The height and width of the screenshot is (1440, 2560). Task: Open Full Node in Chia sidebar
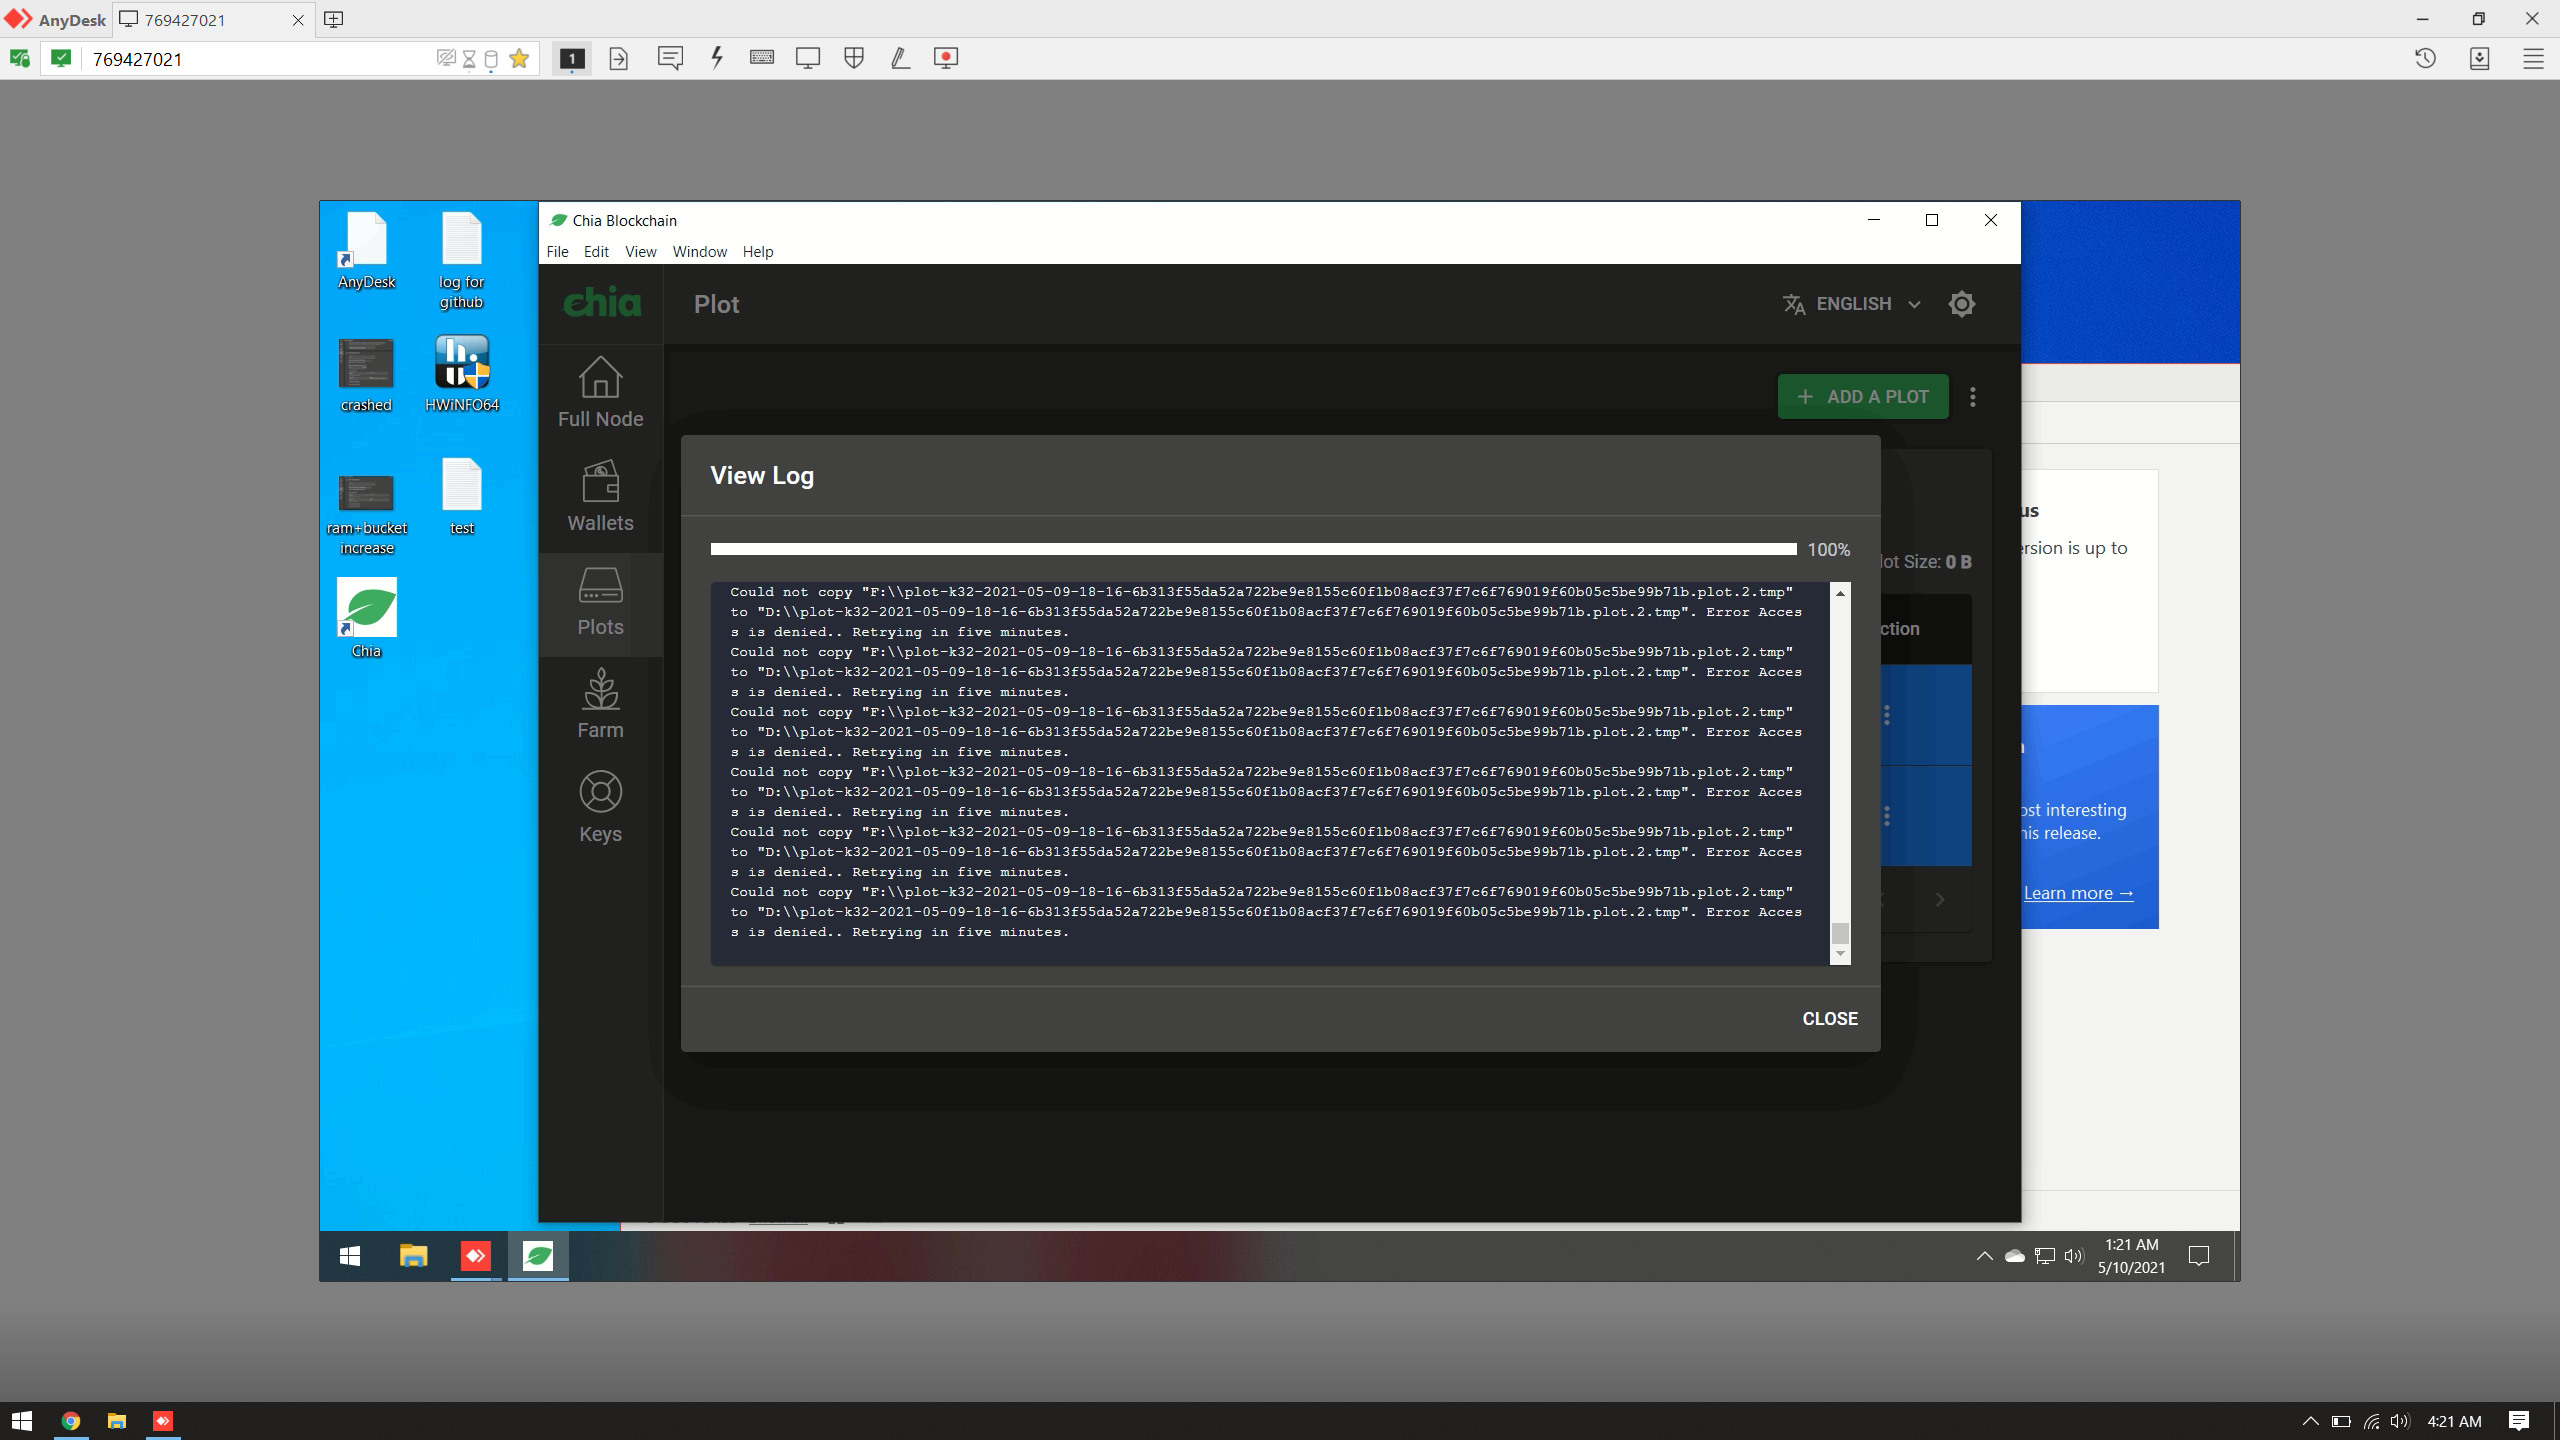click(600, 393)
